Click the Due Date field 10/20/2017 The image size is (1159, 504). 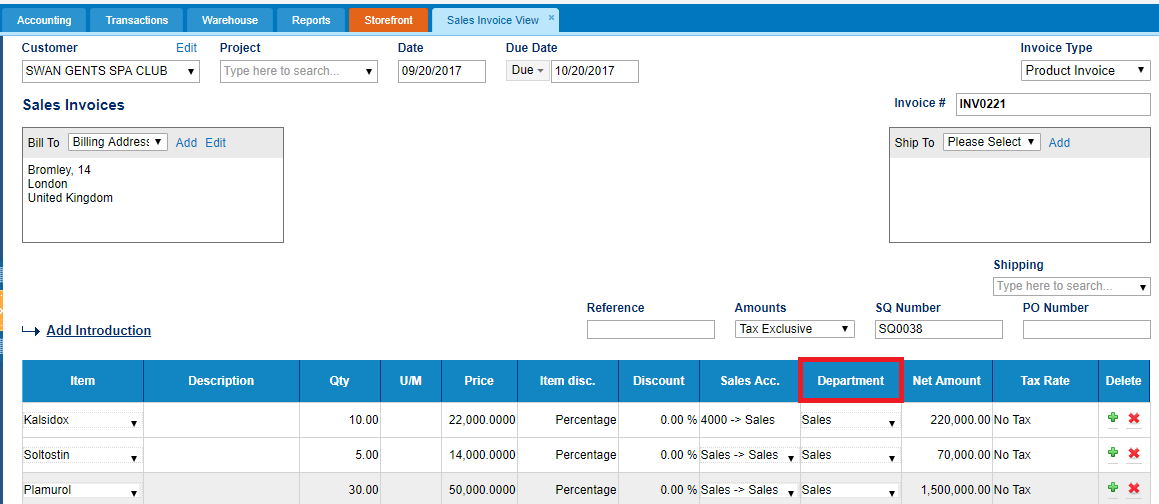[594, 72]
